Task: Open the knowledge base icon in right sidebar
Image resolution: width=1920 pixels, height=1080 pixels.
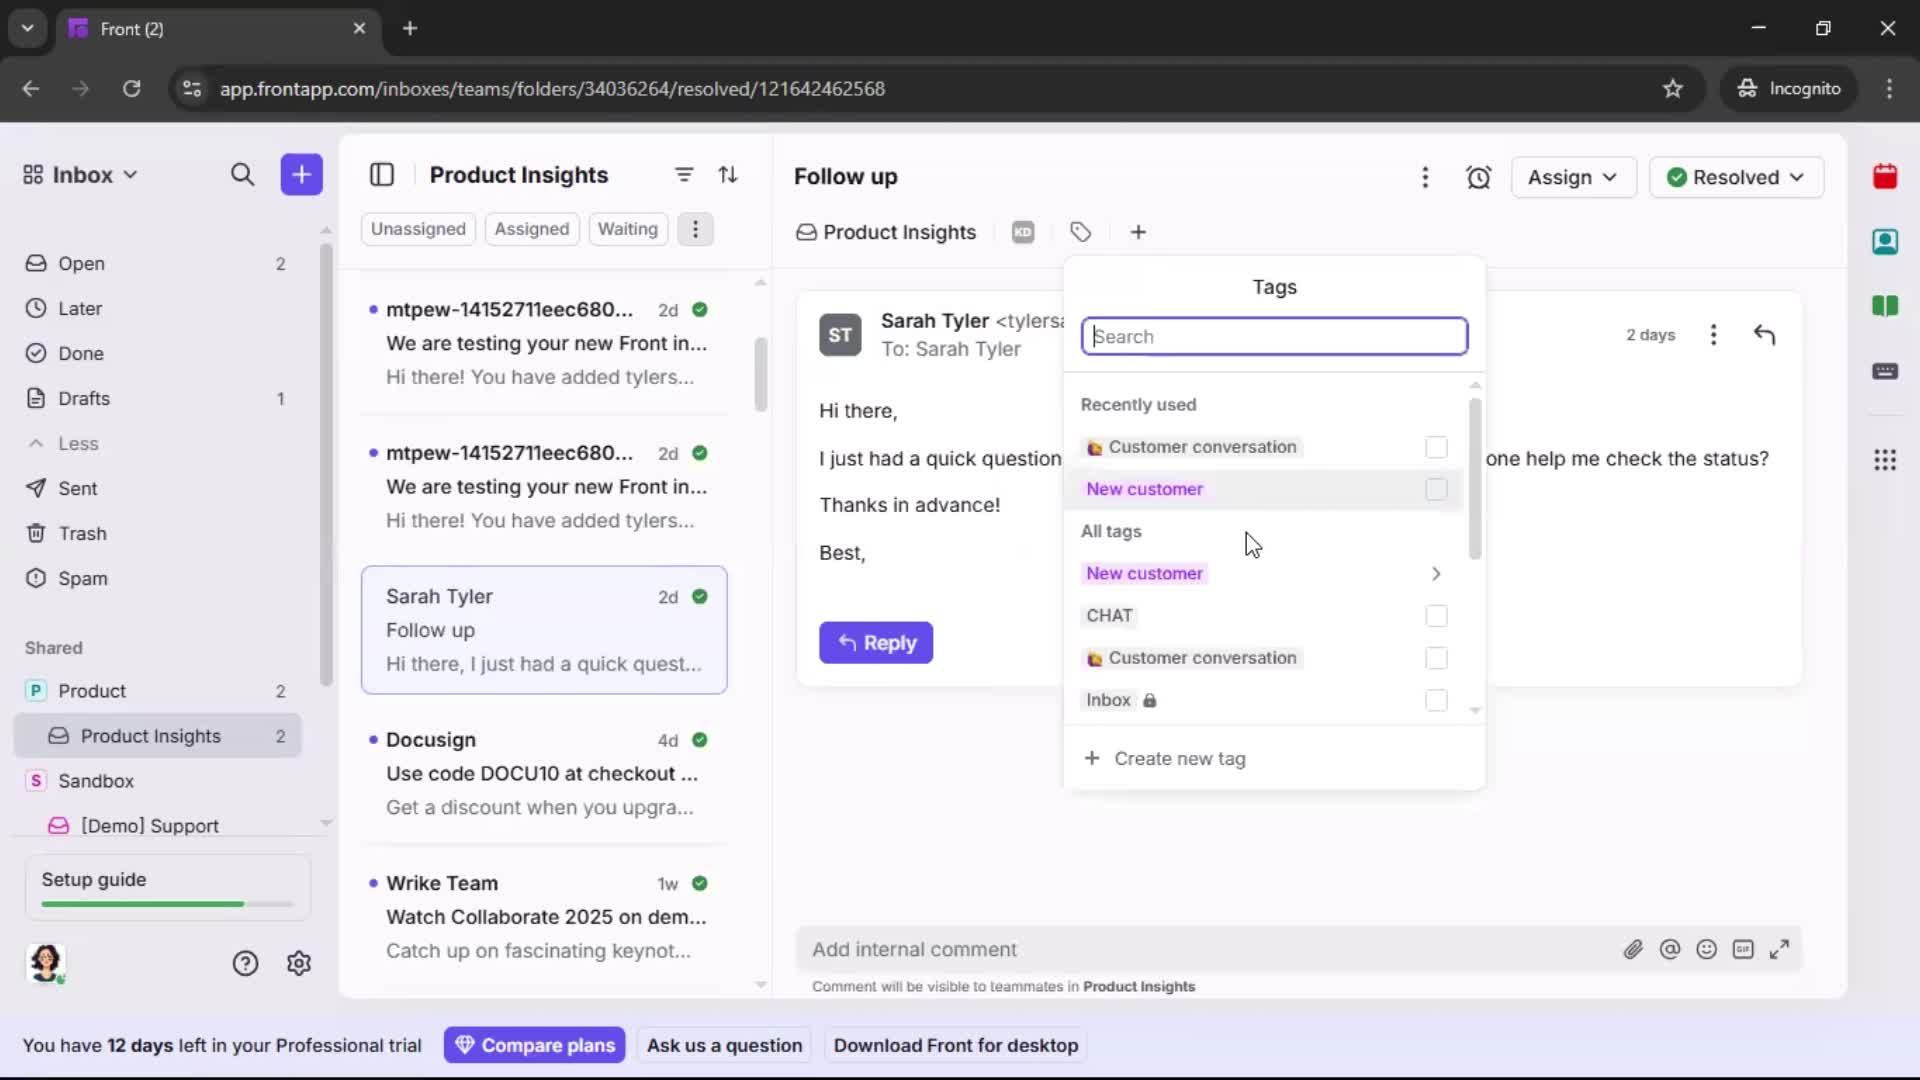Action: 1887,307
